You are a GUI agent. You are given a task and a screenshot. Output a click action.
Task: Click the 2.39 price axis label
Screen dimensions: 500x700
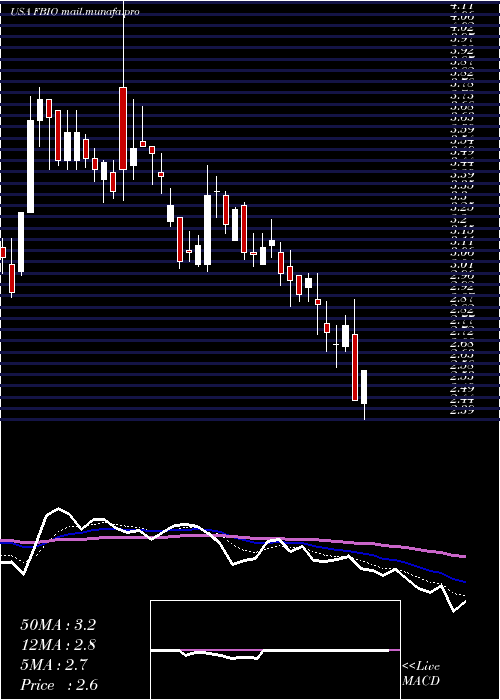462,411
